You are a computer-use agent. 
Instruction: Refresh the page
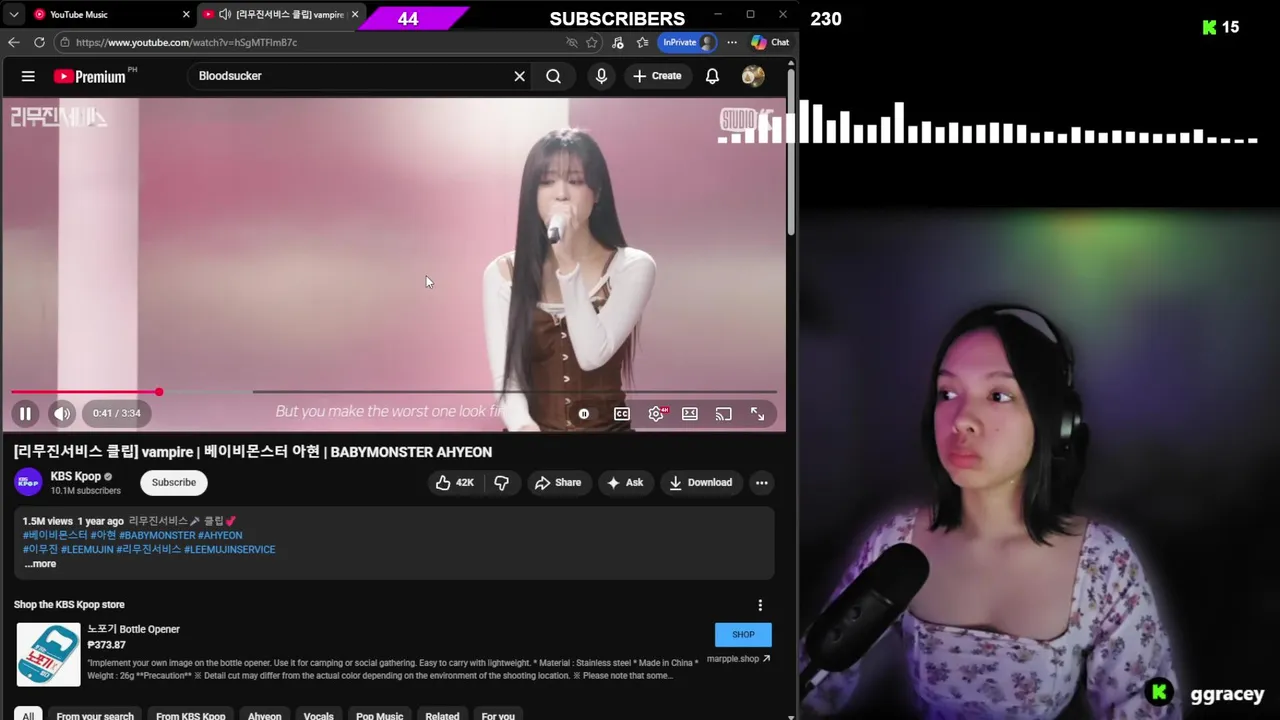(39, 42)
